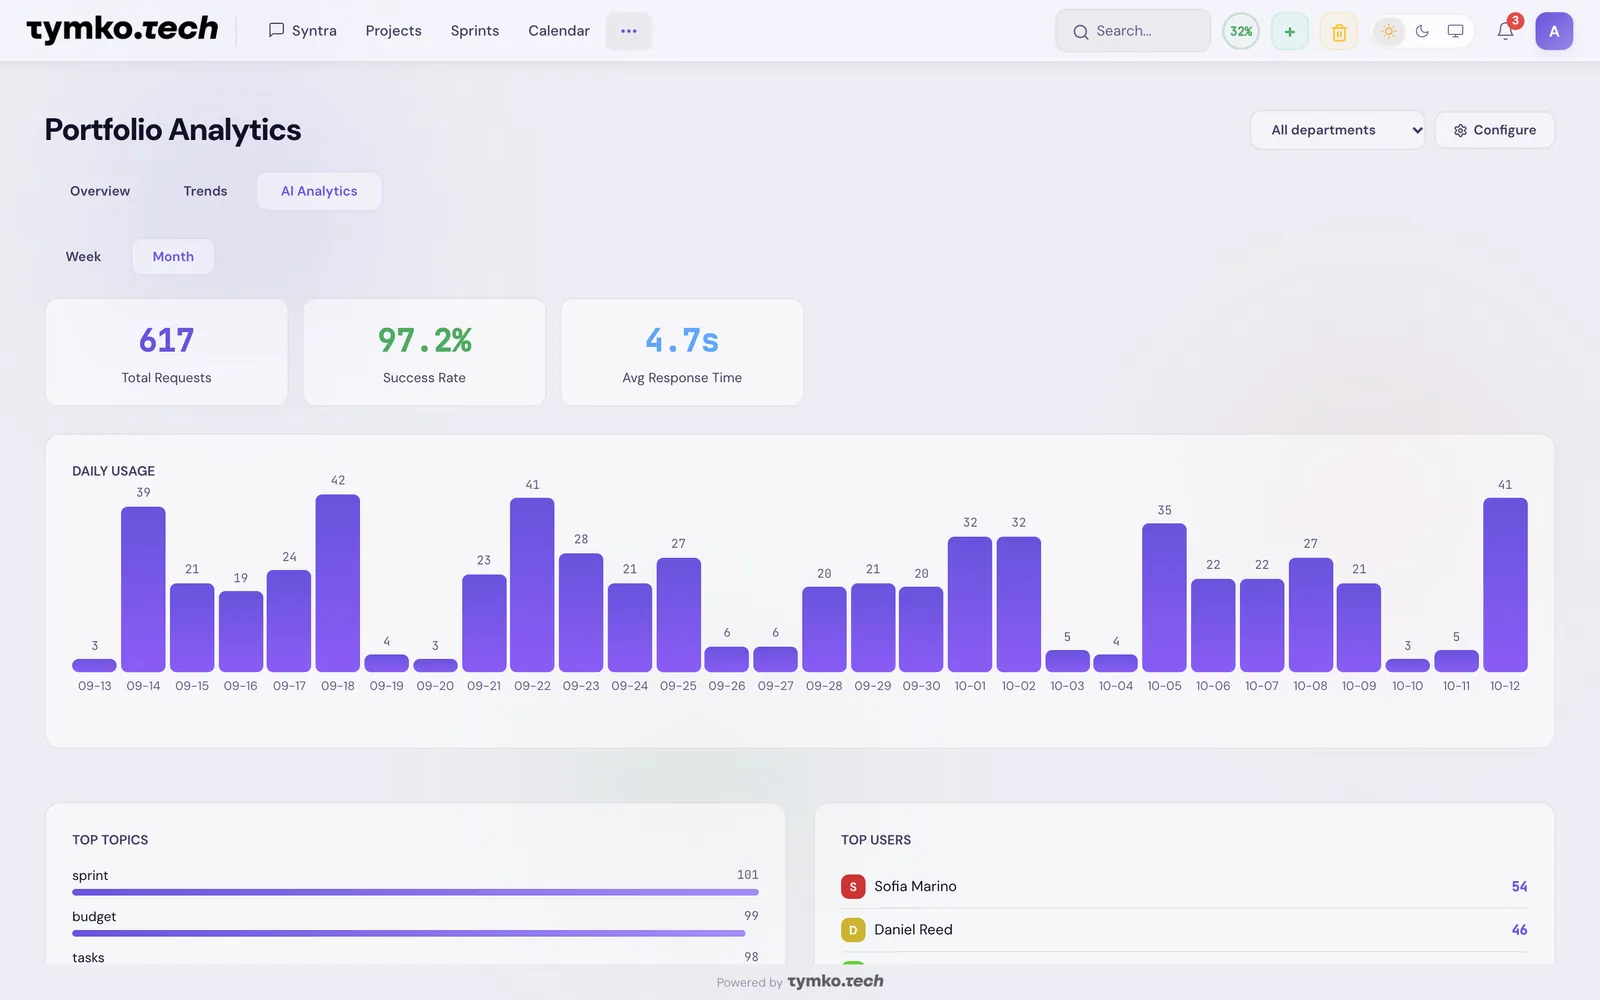Switch to light theme sun icon
1600x1000 pixels.
[1388, 31]
